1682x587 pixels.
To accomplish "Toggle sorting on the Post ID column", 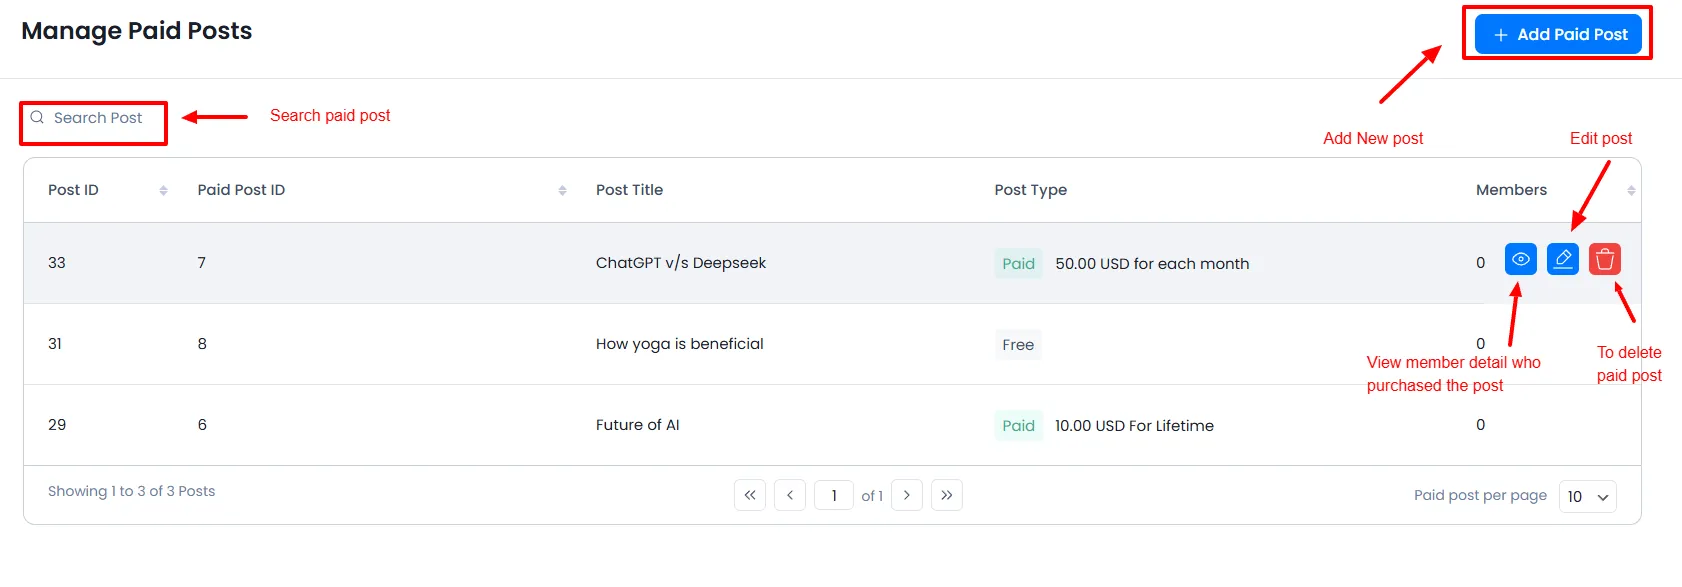I will [162, 189].
